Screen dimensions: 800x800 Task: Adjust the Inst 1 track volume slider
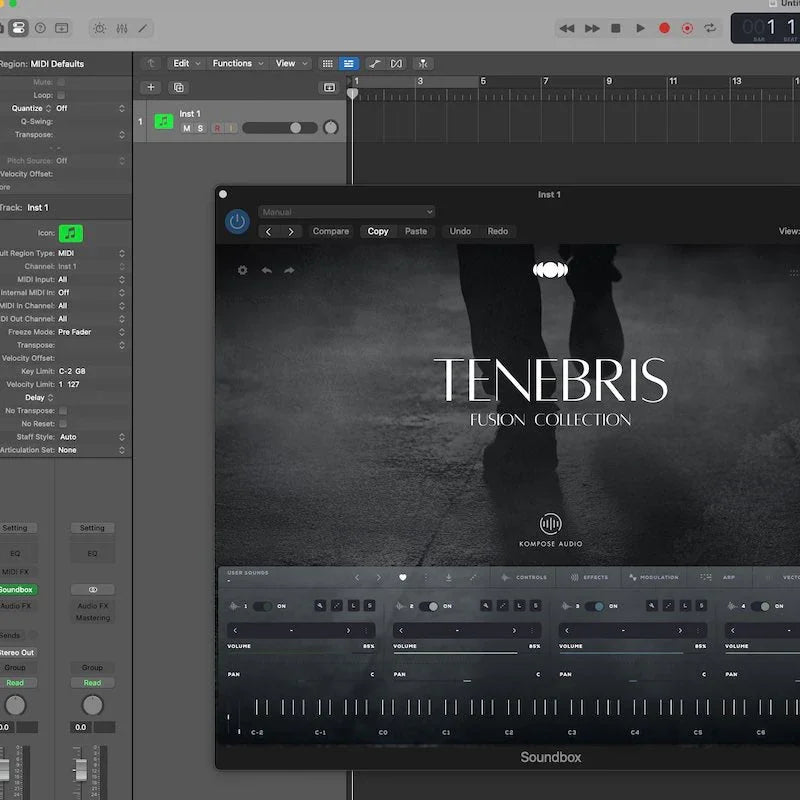tap(295, 128)
